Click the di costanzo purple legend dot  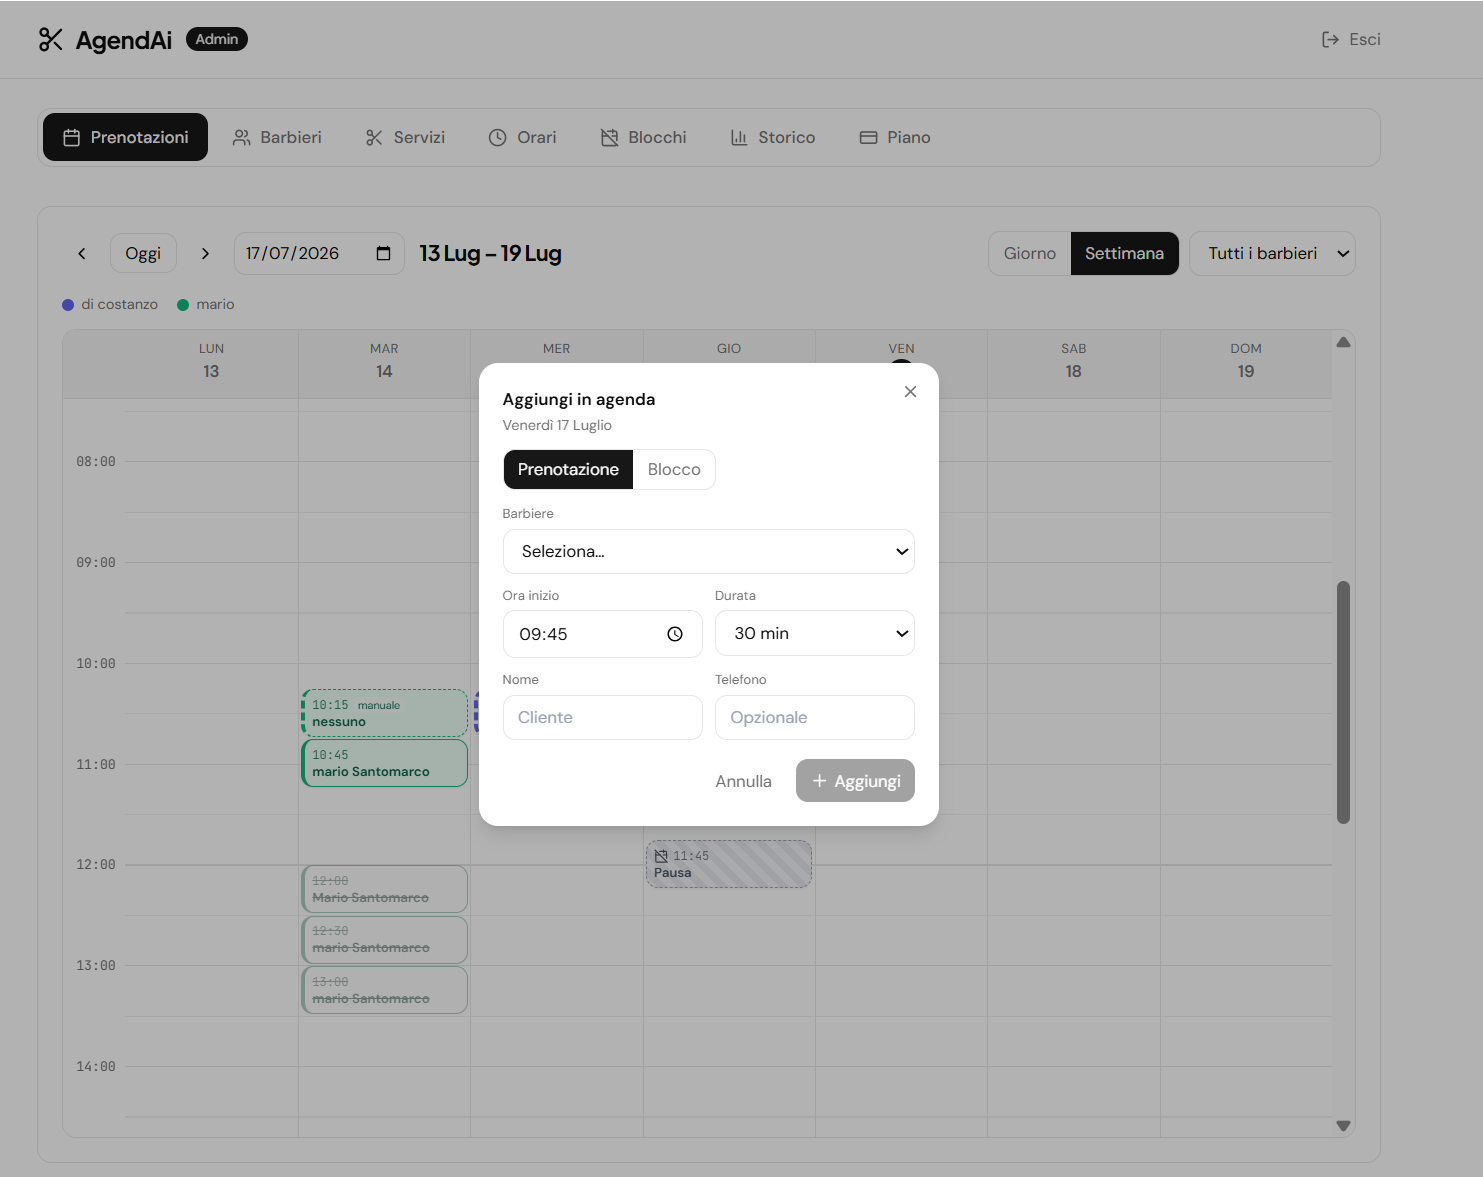pos(68,305)
